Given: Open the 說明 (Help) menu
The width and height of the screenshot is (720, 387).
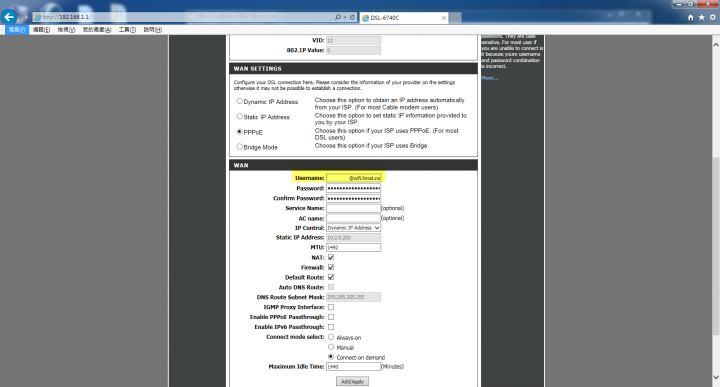Looking at the screenshot, I should (152, 29).
